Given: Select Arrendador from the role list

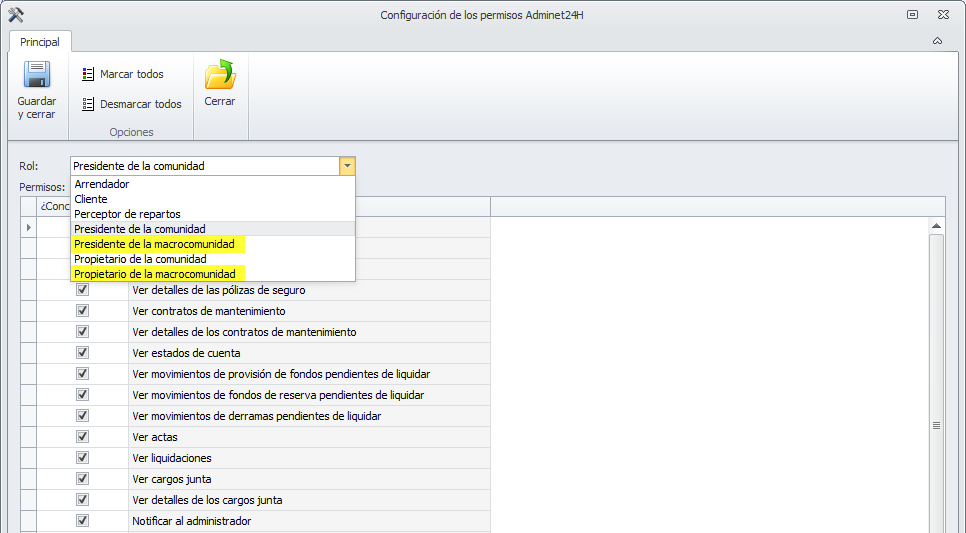Looking at the screenshot, I should click(x=213, y=184).
